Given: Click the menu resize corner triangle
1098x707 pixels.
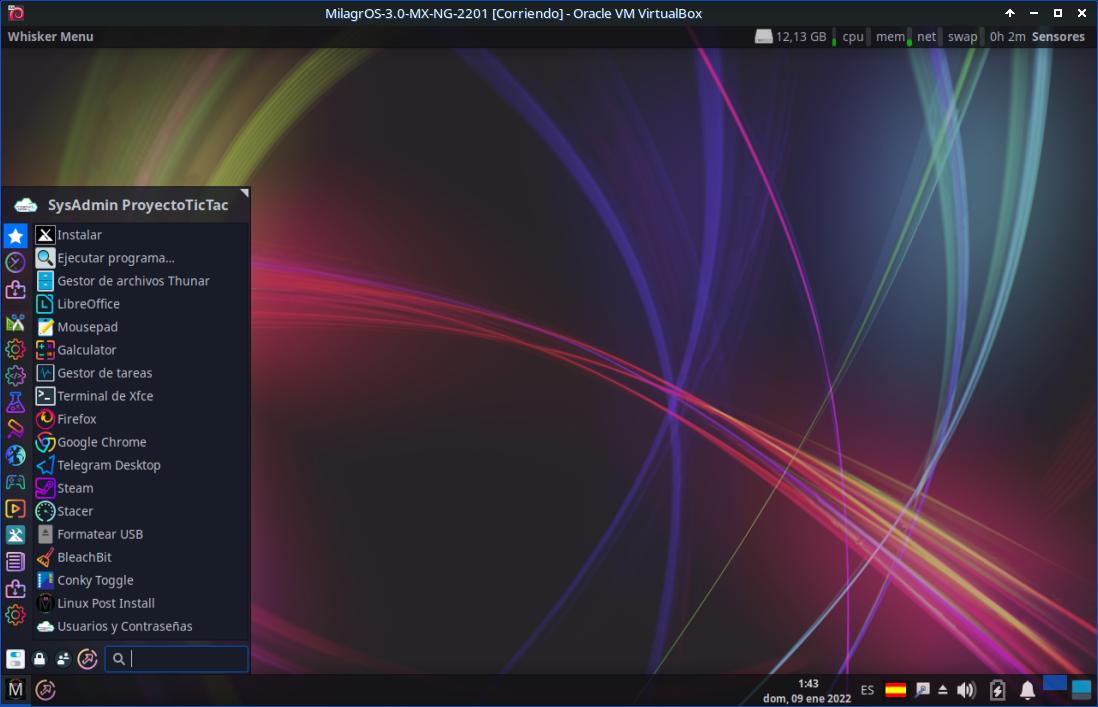Looking at the screenshot, I should [244, 192].
